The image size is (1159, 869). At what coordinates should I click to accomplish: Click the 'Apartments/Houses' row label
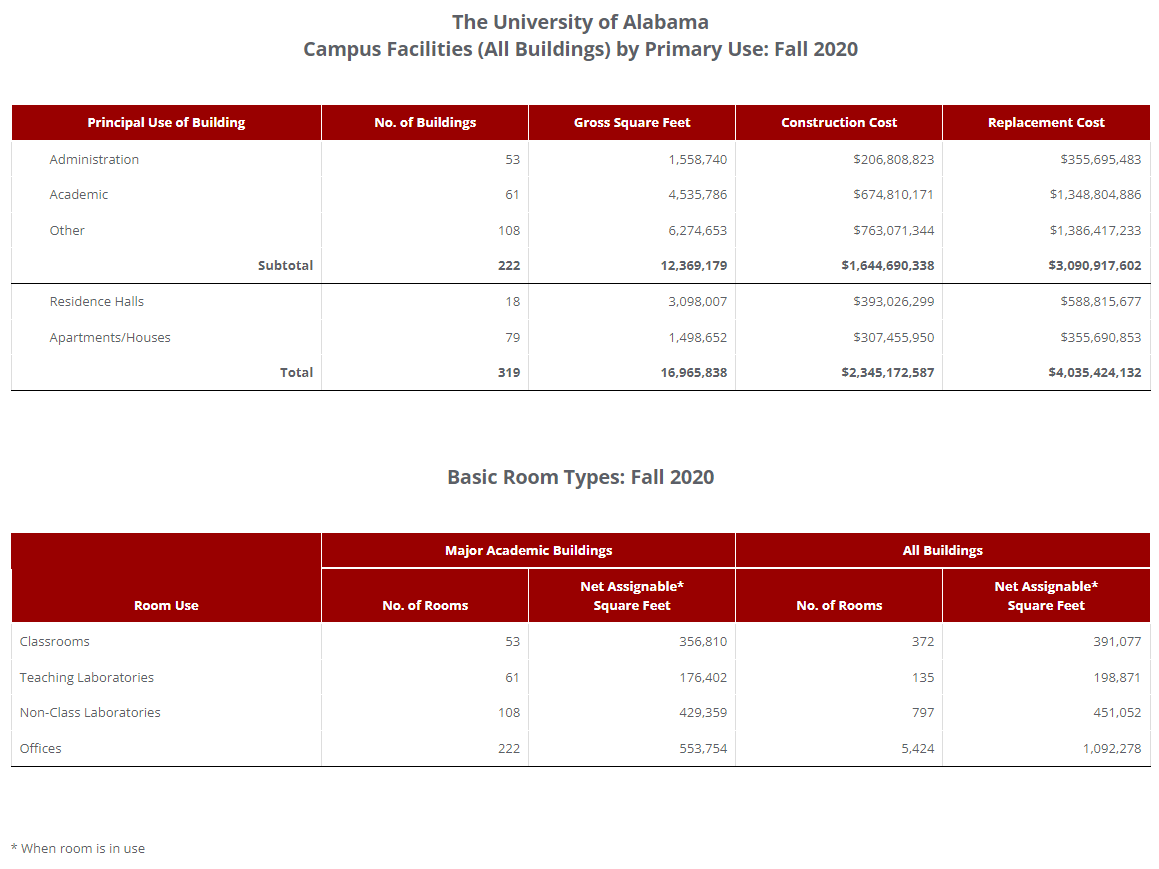pyautogui.click(x=110, y=338)
